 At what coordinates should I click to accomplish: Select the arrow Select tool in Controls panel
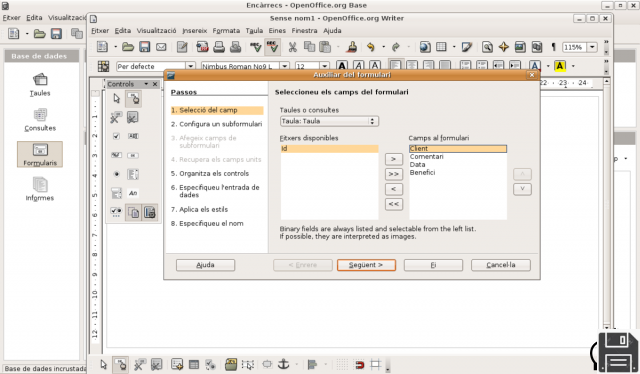pyautogui.click(x=116, y=98)
